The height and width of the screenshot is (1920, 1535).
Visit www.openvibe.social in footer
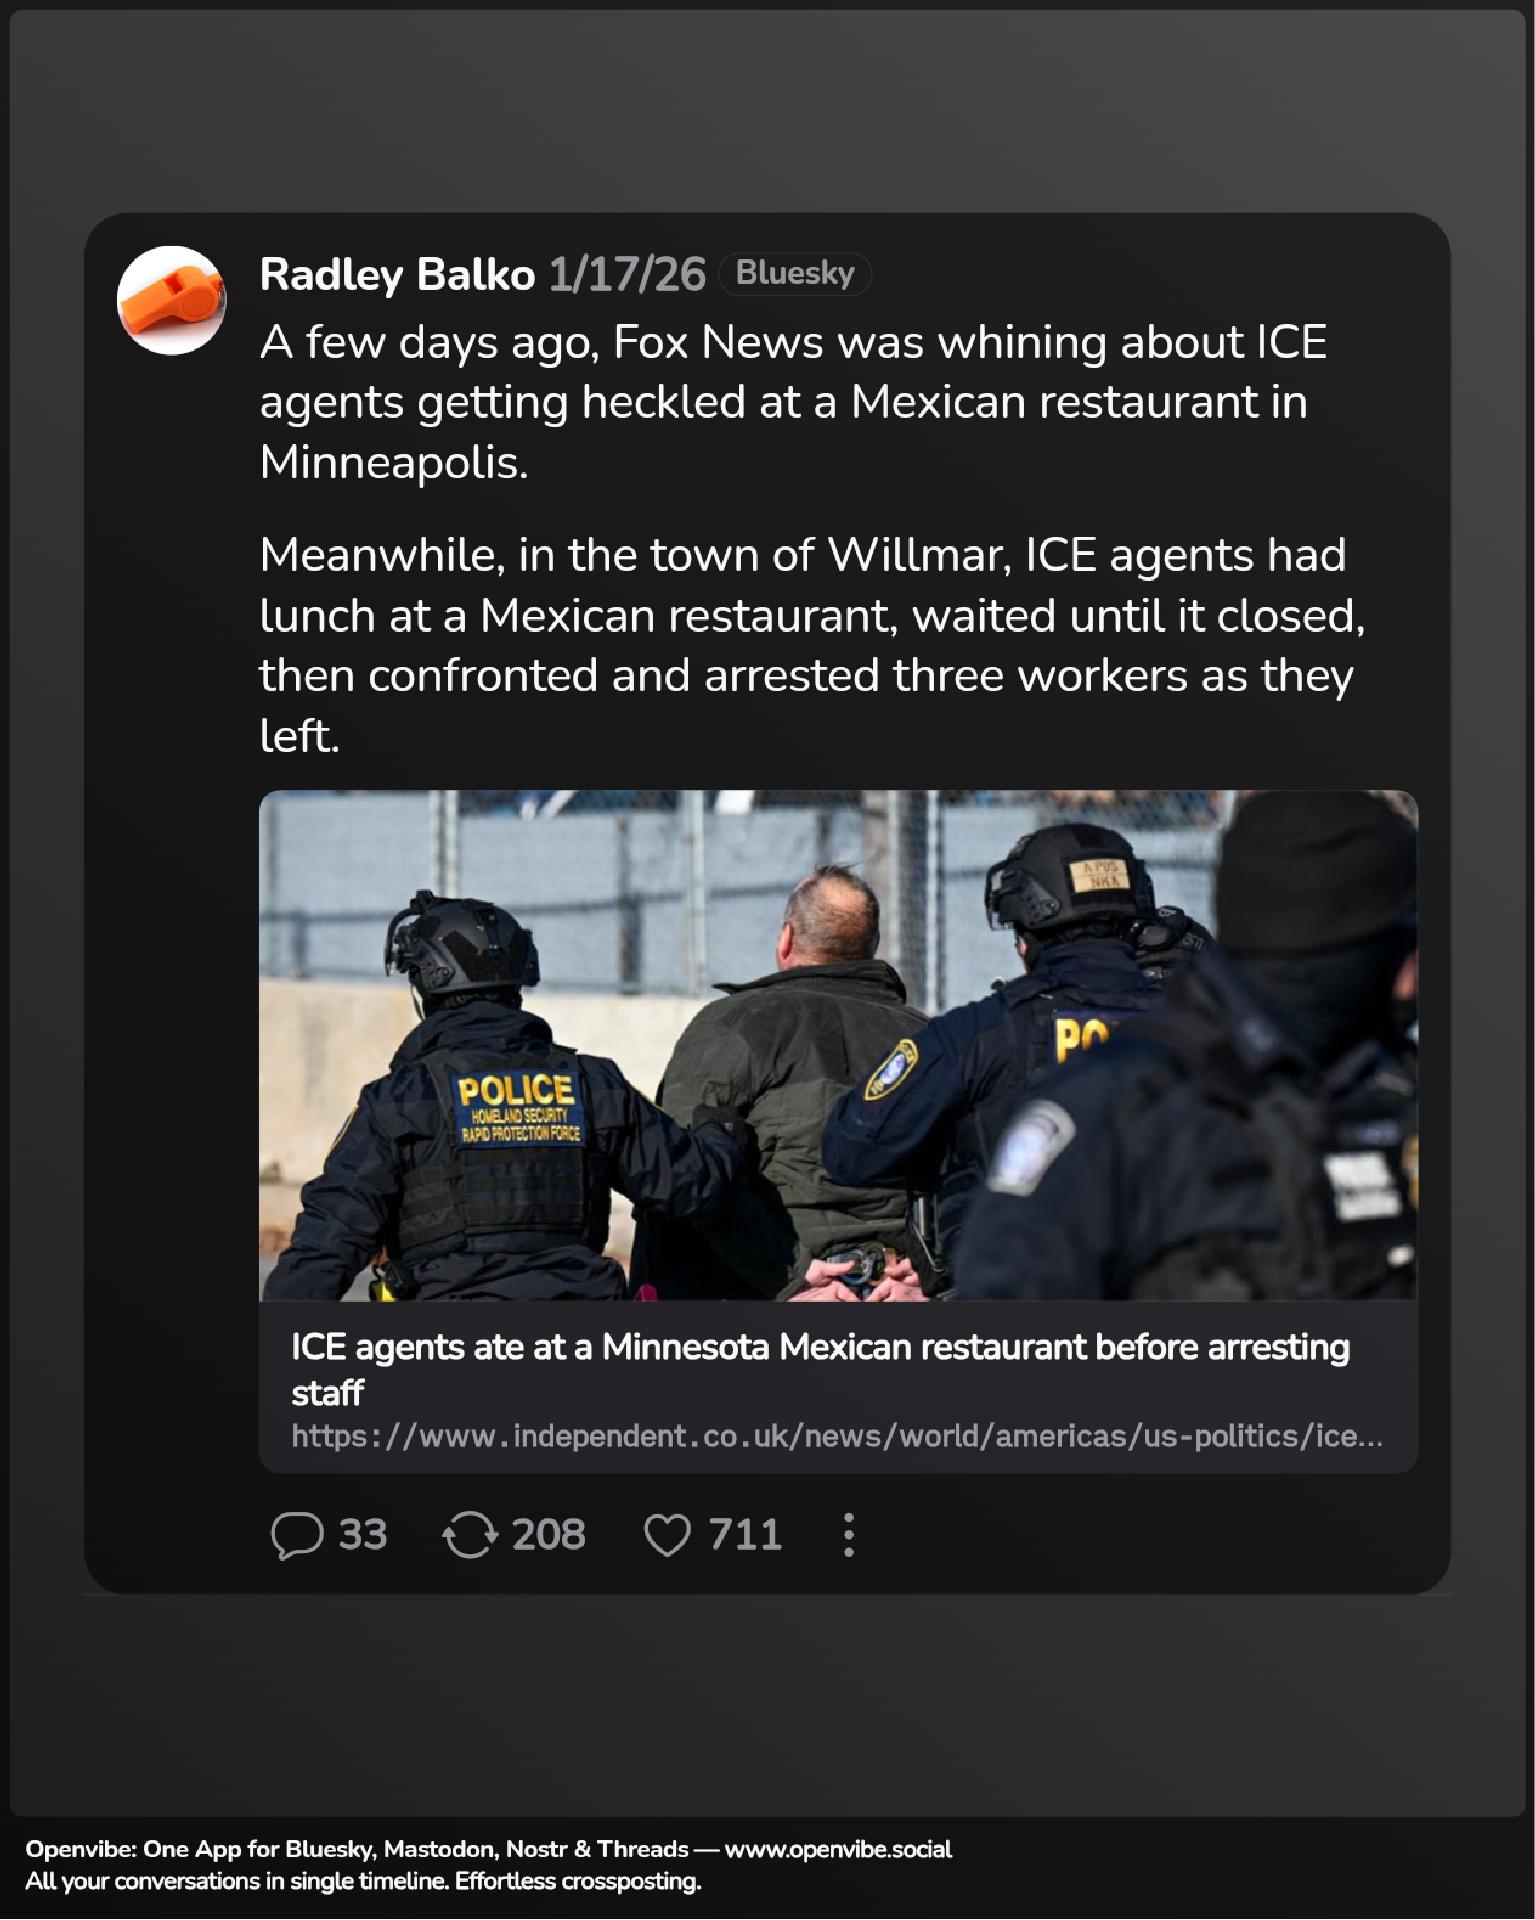tap(838, 1849)
